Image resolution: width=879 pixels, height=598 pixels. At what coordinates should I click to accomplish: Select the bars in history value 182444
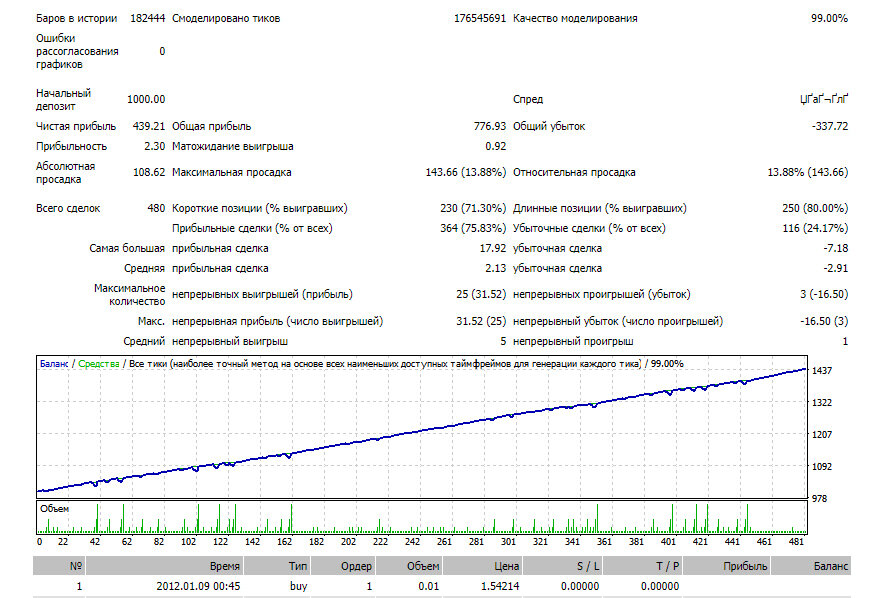pyautogui.click(x=147, y=18)
